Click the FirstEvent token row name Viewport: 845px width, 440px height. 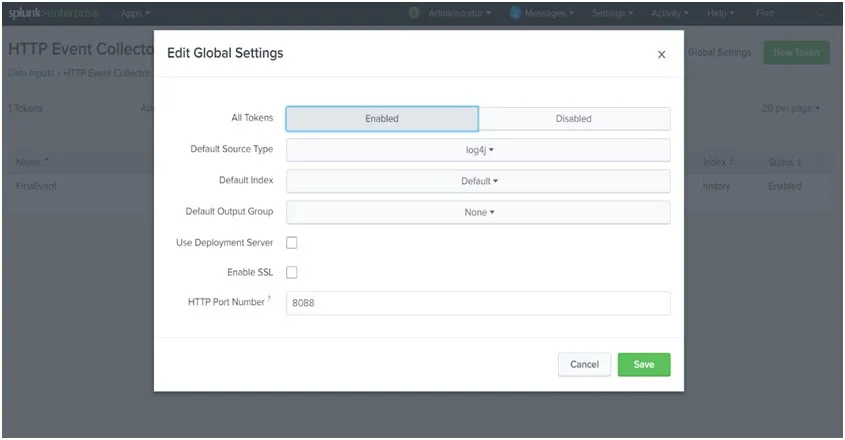(36, 186)
